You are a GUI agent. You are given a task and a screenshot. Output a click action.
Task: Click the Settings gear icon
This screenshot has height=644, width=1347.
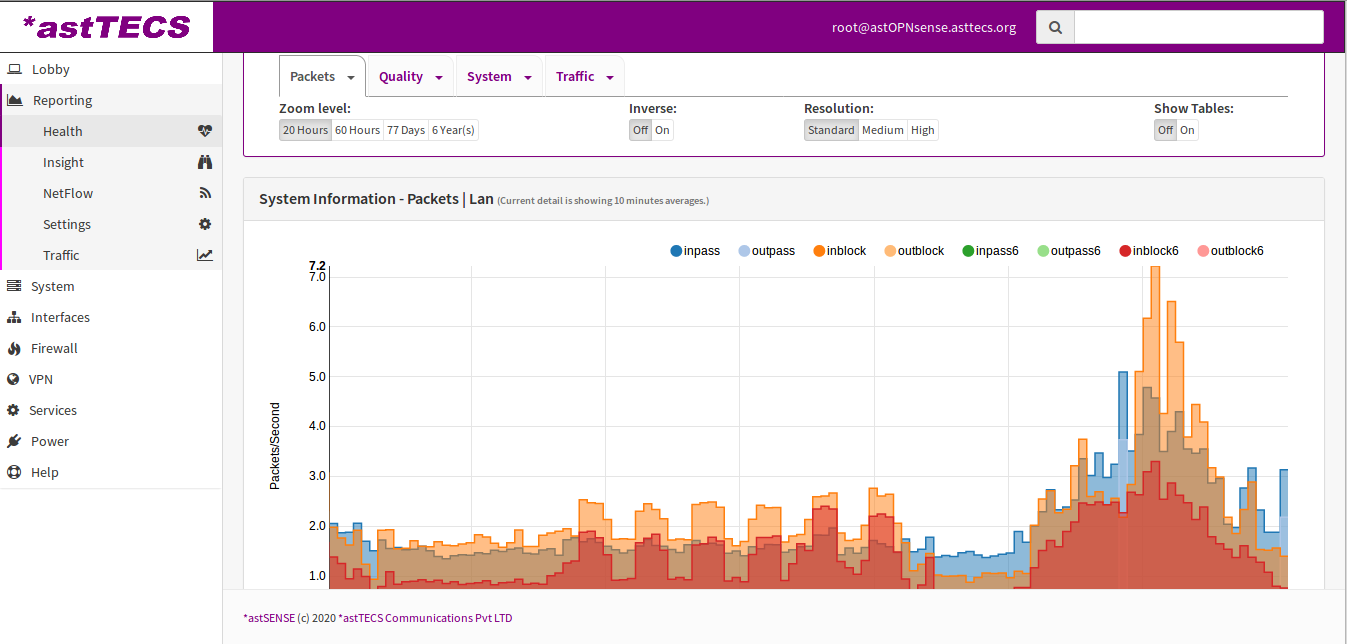(205, 224)
